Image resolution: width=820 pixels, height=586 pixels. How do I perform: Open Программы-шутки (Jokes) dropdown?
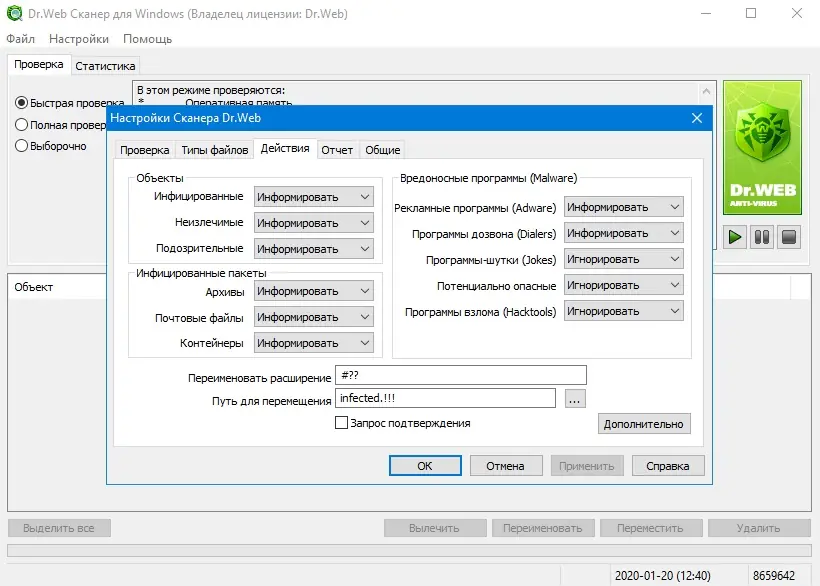624,259
